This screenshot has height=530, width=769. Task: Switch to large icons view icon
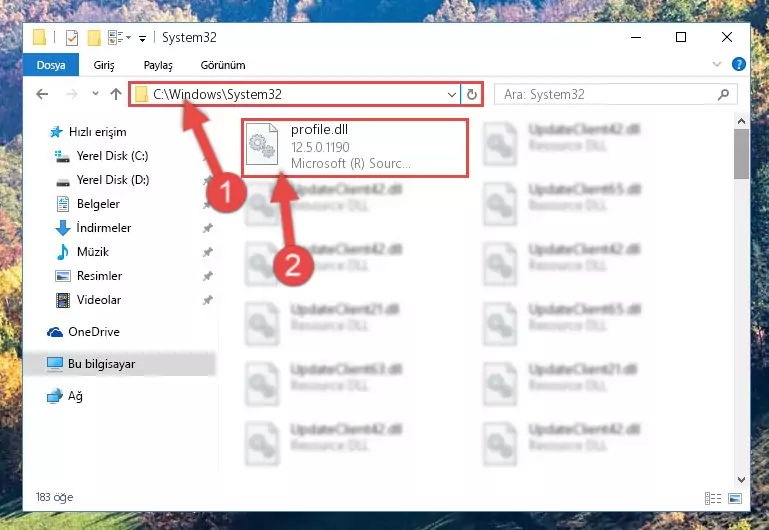(x=735, y=499)
